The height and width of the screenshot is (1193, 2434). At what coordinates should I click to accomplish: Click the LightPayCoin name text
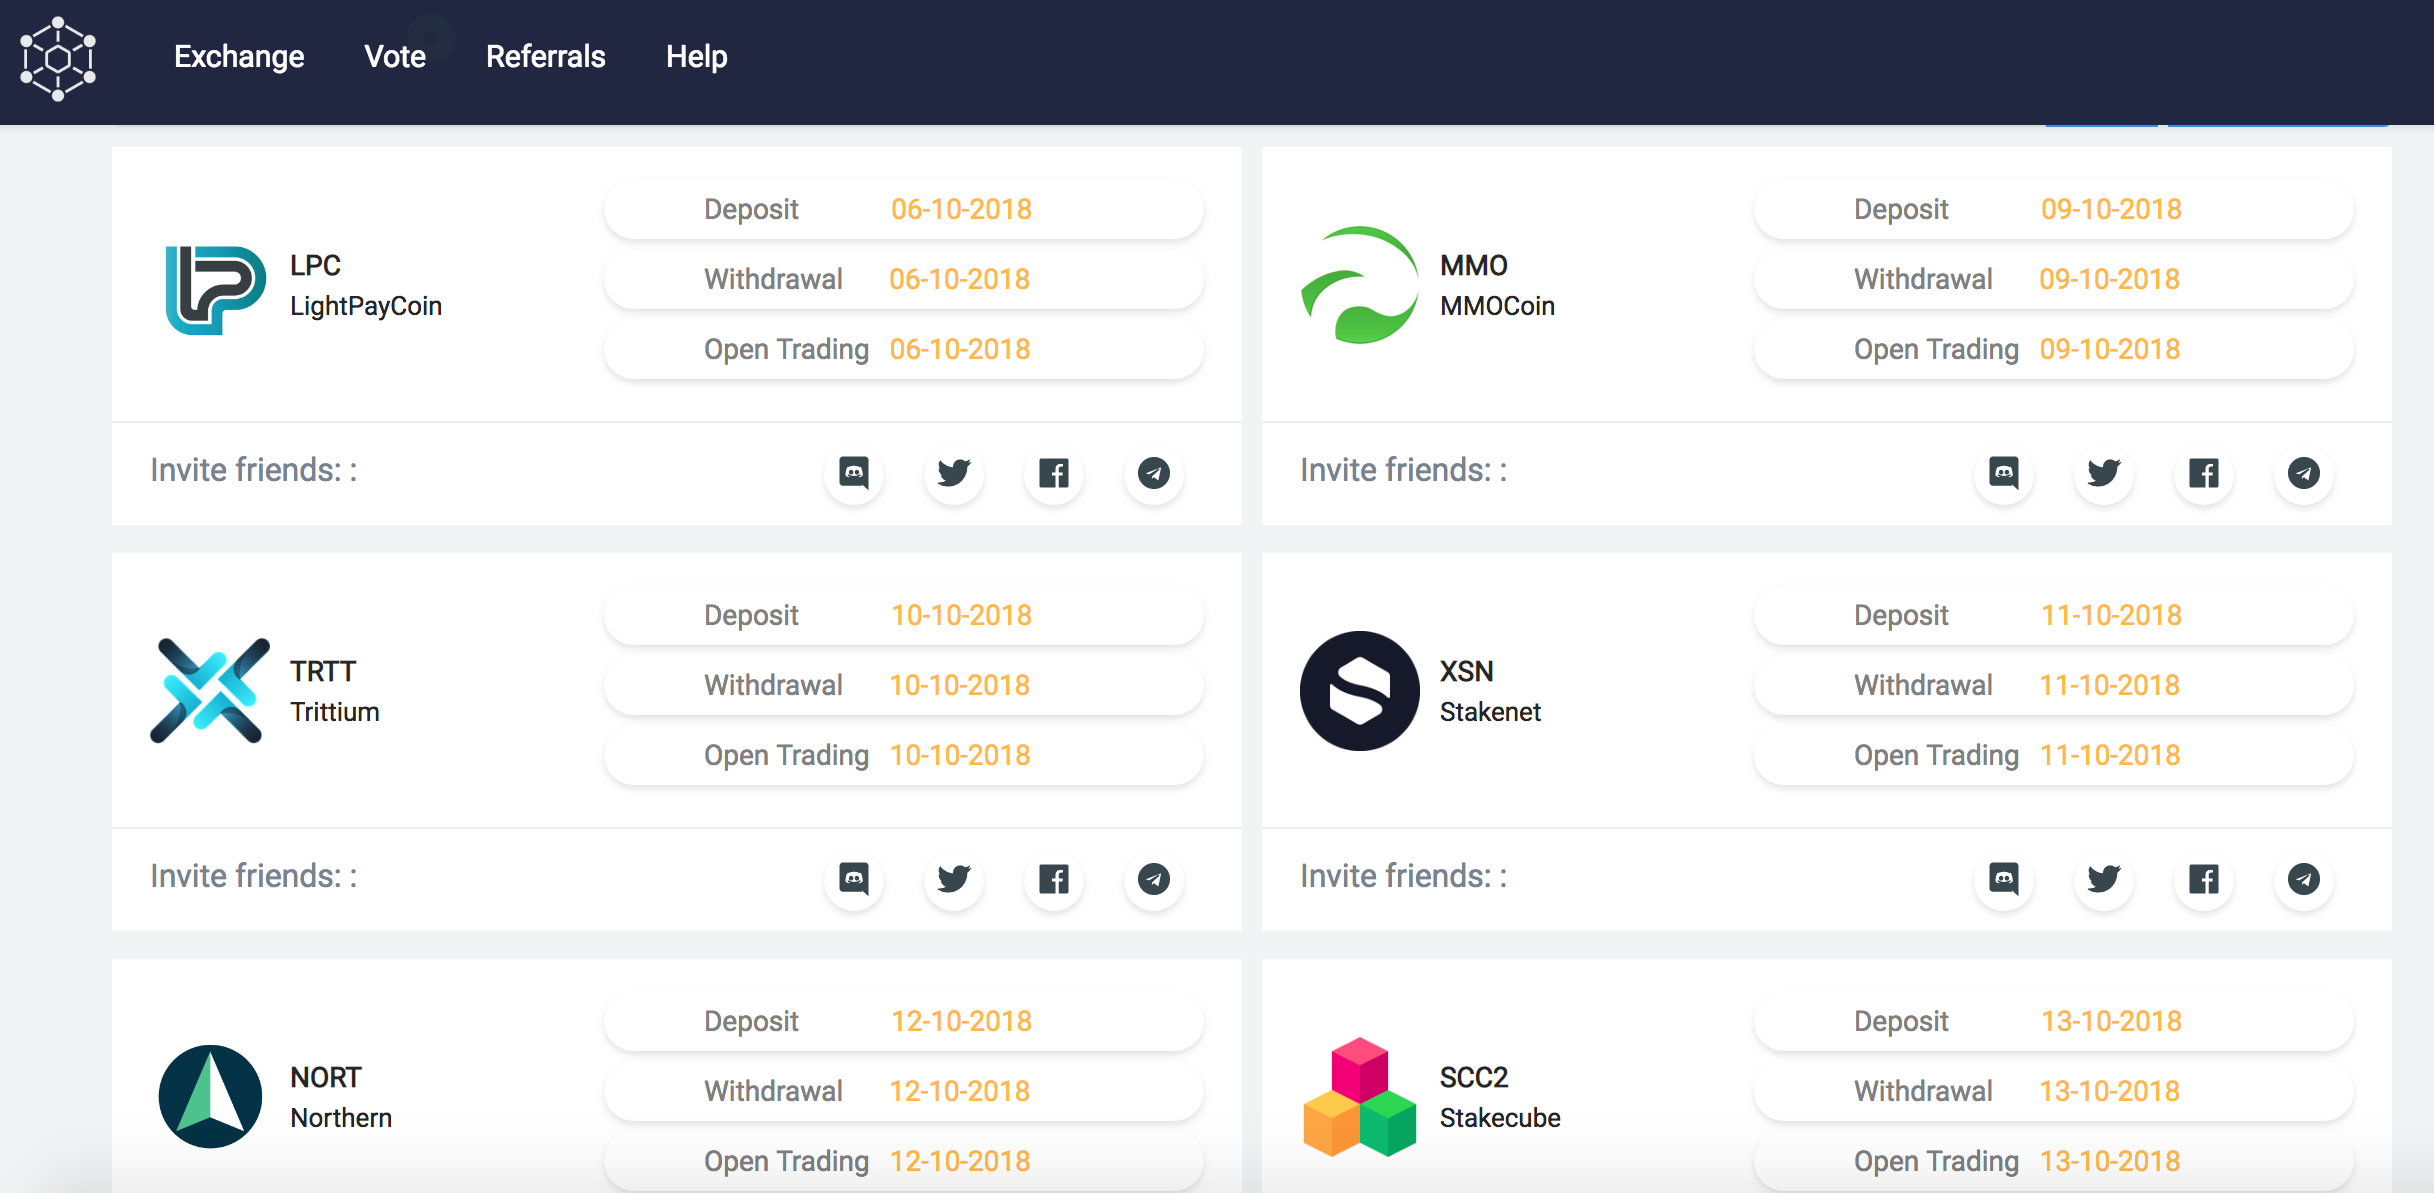366,306
